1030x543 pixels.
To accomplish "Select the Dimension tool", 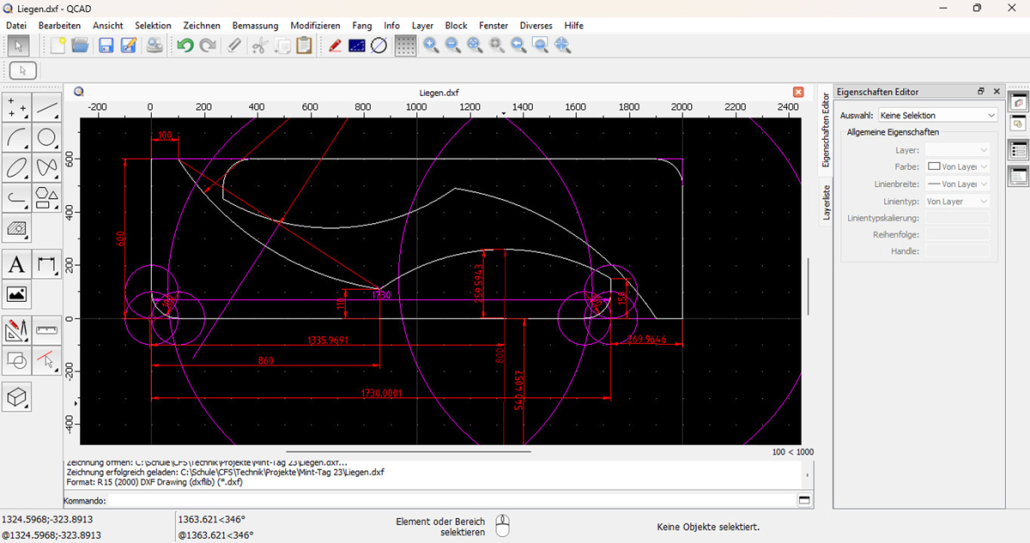I will coord(47,265).
